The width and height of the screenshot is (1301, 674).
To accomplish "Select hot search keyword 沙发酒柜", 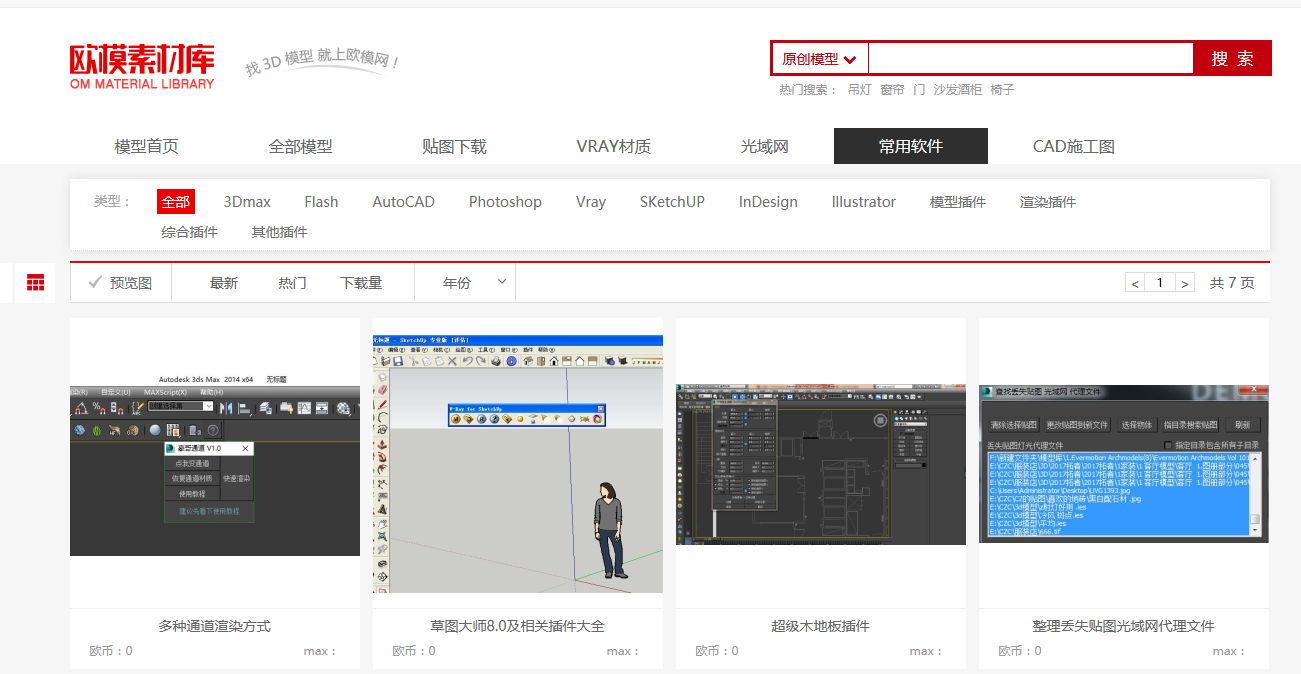I will (958, 90).
